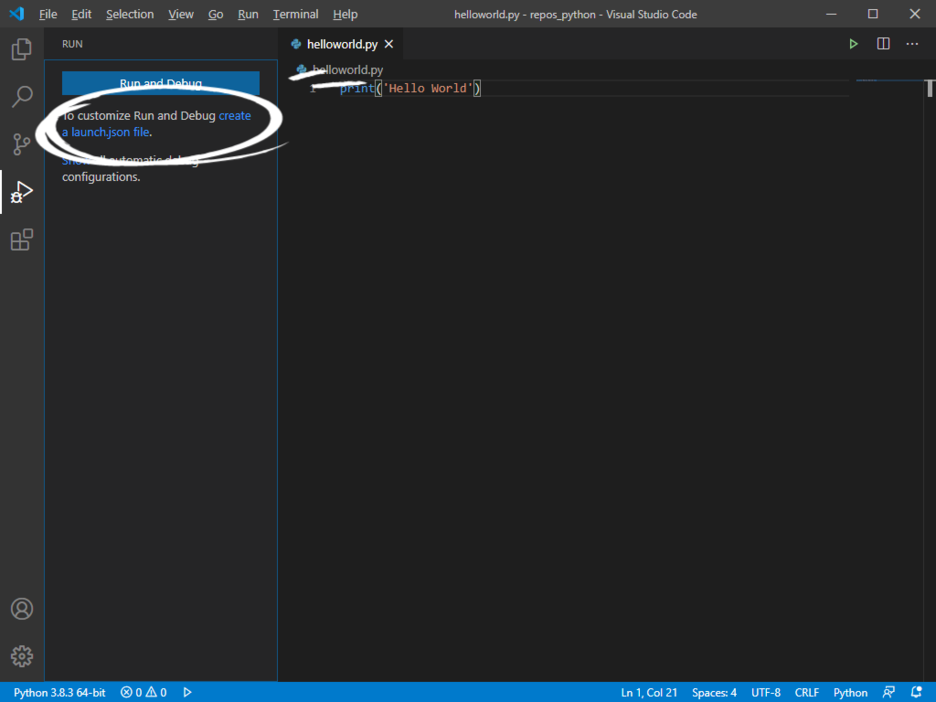Image resolution: width=936 pixels, height=702 pixels.
Task: Select the Run and Debug activity icon
Action: coord(21,192)
